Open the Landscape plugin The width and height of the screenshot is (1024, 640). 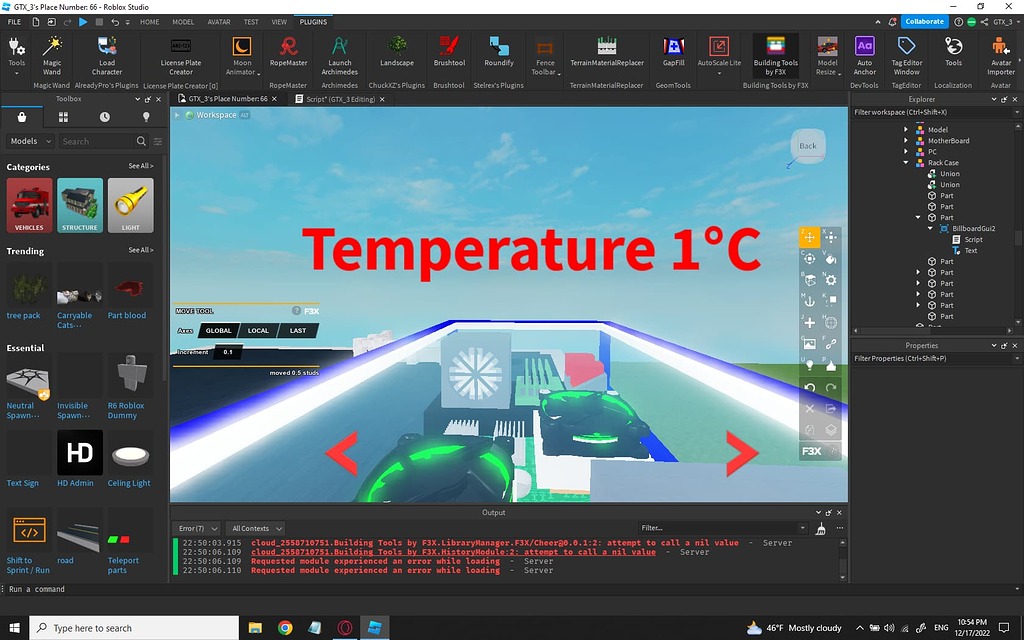[396, 52]
